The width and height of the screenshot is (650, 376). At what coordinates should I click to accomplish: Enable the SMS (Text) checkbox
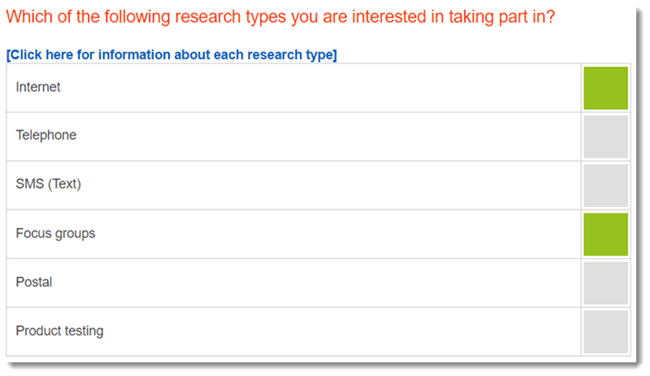point(605,185)
